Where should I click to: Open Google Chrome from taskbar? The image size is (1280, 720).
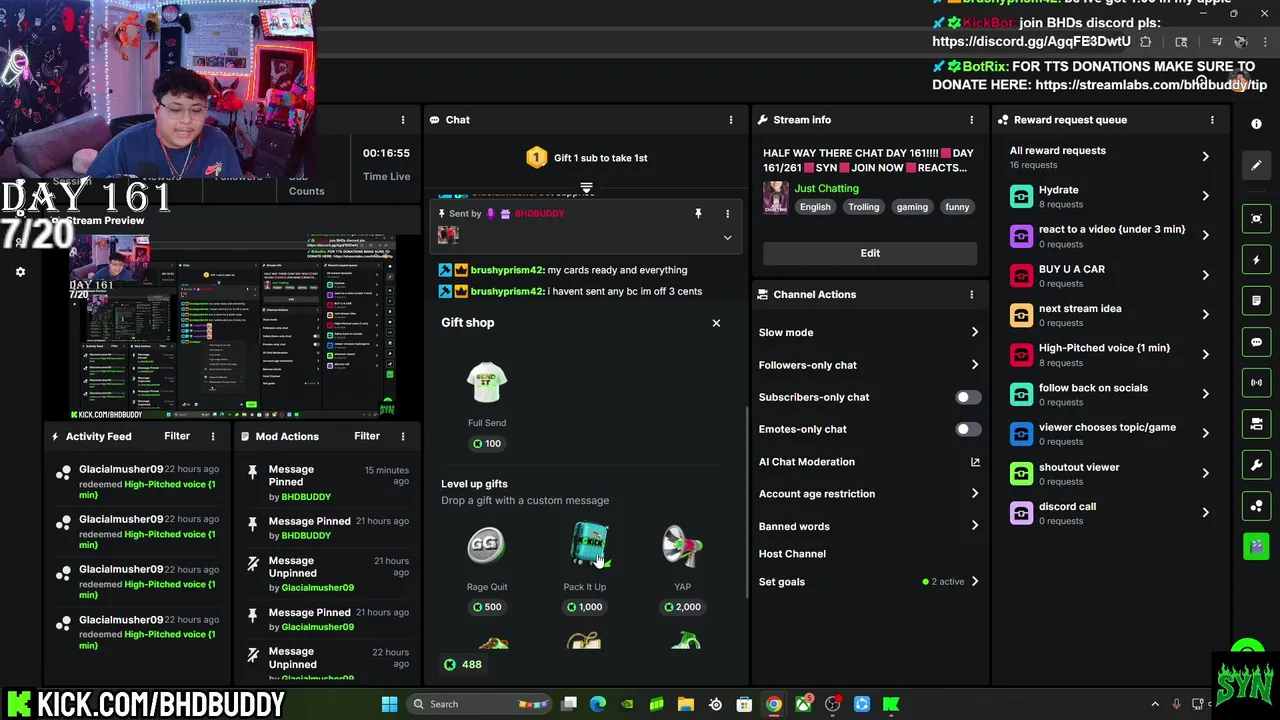[773, 704]
